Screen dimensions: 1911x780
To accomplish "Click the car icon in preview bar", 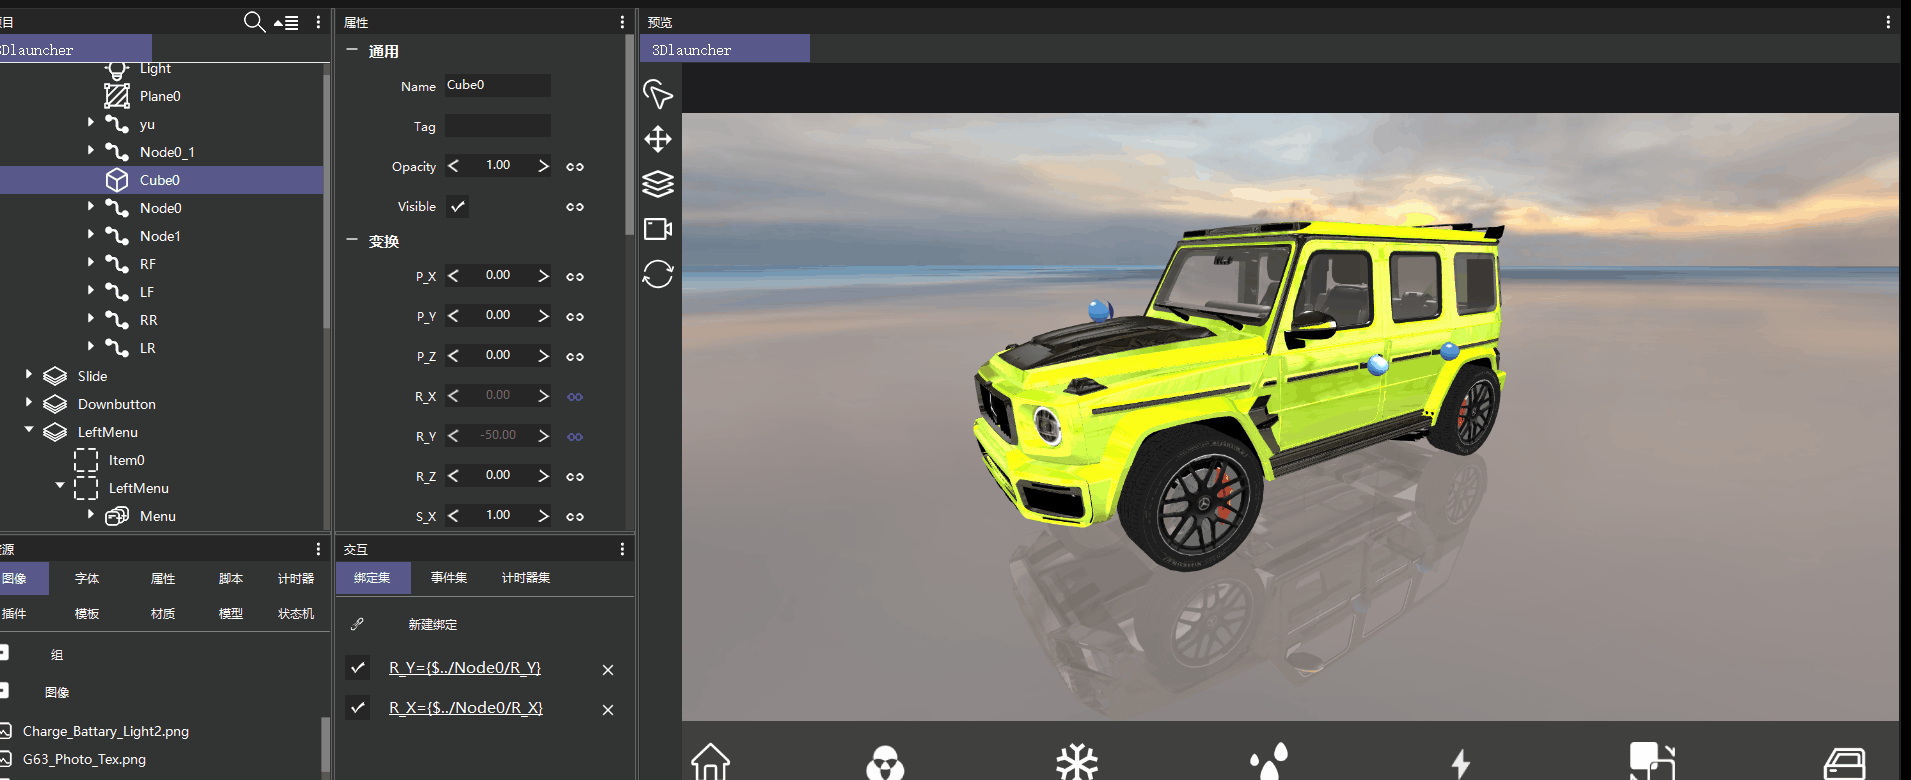I will coord(1845,764).
